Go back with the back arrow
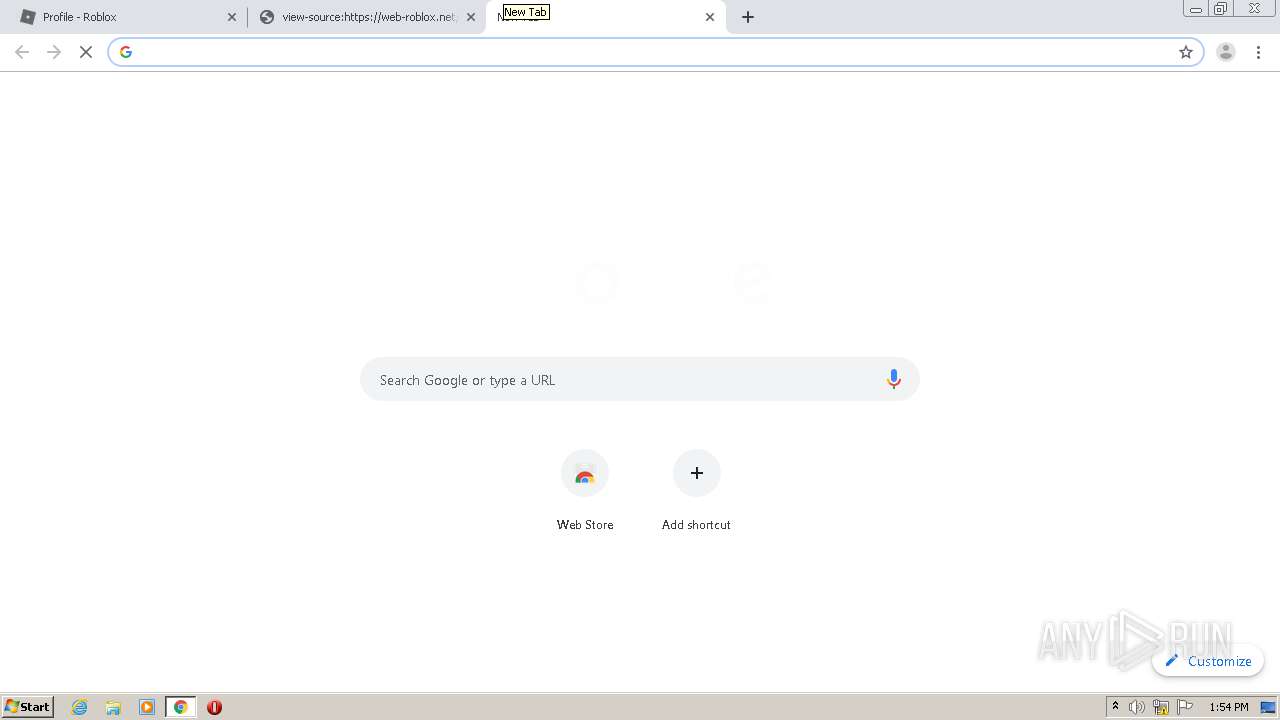Image resolution: width=1280 pixels, height=720 pixels. pyautogui.click(x=22, y=52)
